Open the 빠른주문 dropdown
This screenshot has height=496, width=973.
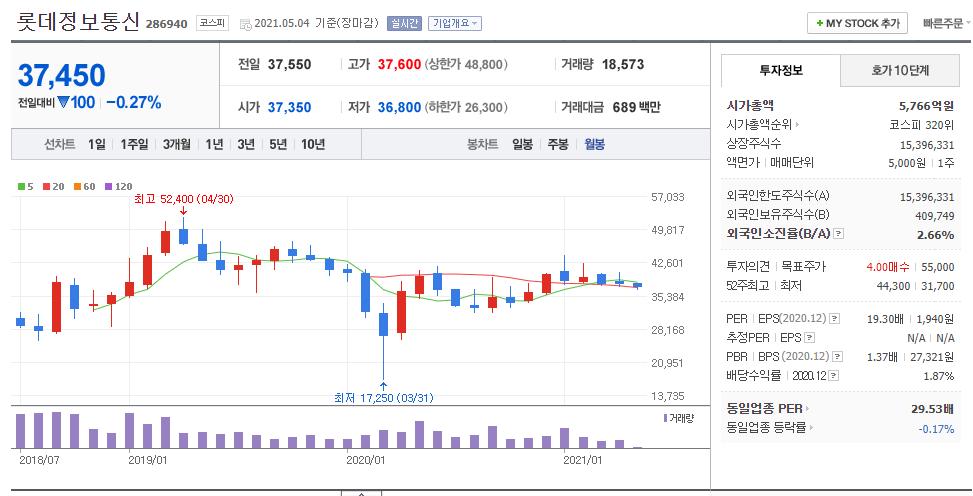point(946,23)
